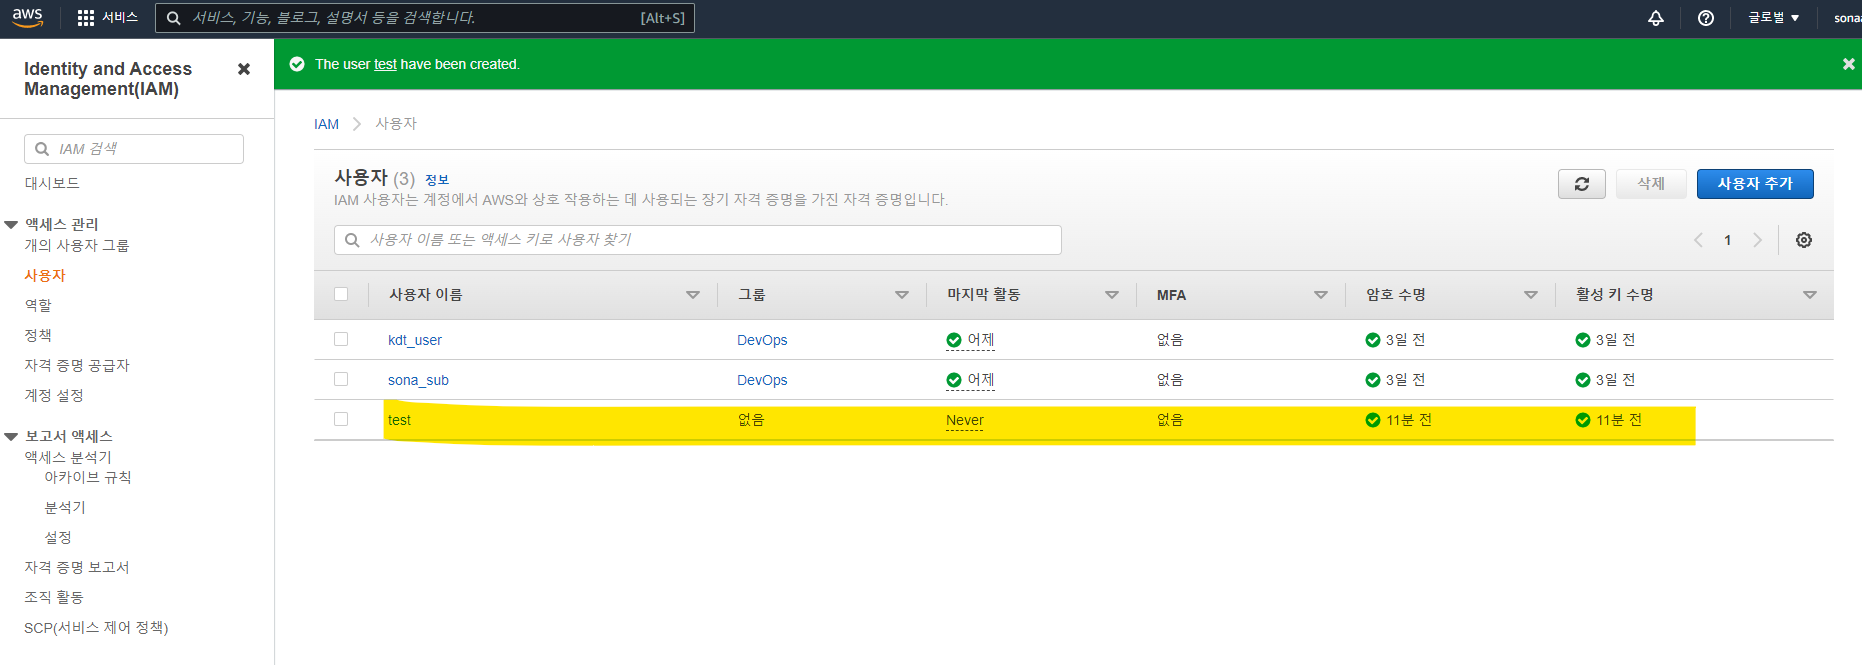Open 설정 under access analyzer
The image size is (1862, 665).
(58, 537)
